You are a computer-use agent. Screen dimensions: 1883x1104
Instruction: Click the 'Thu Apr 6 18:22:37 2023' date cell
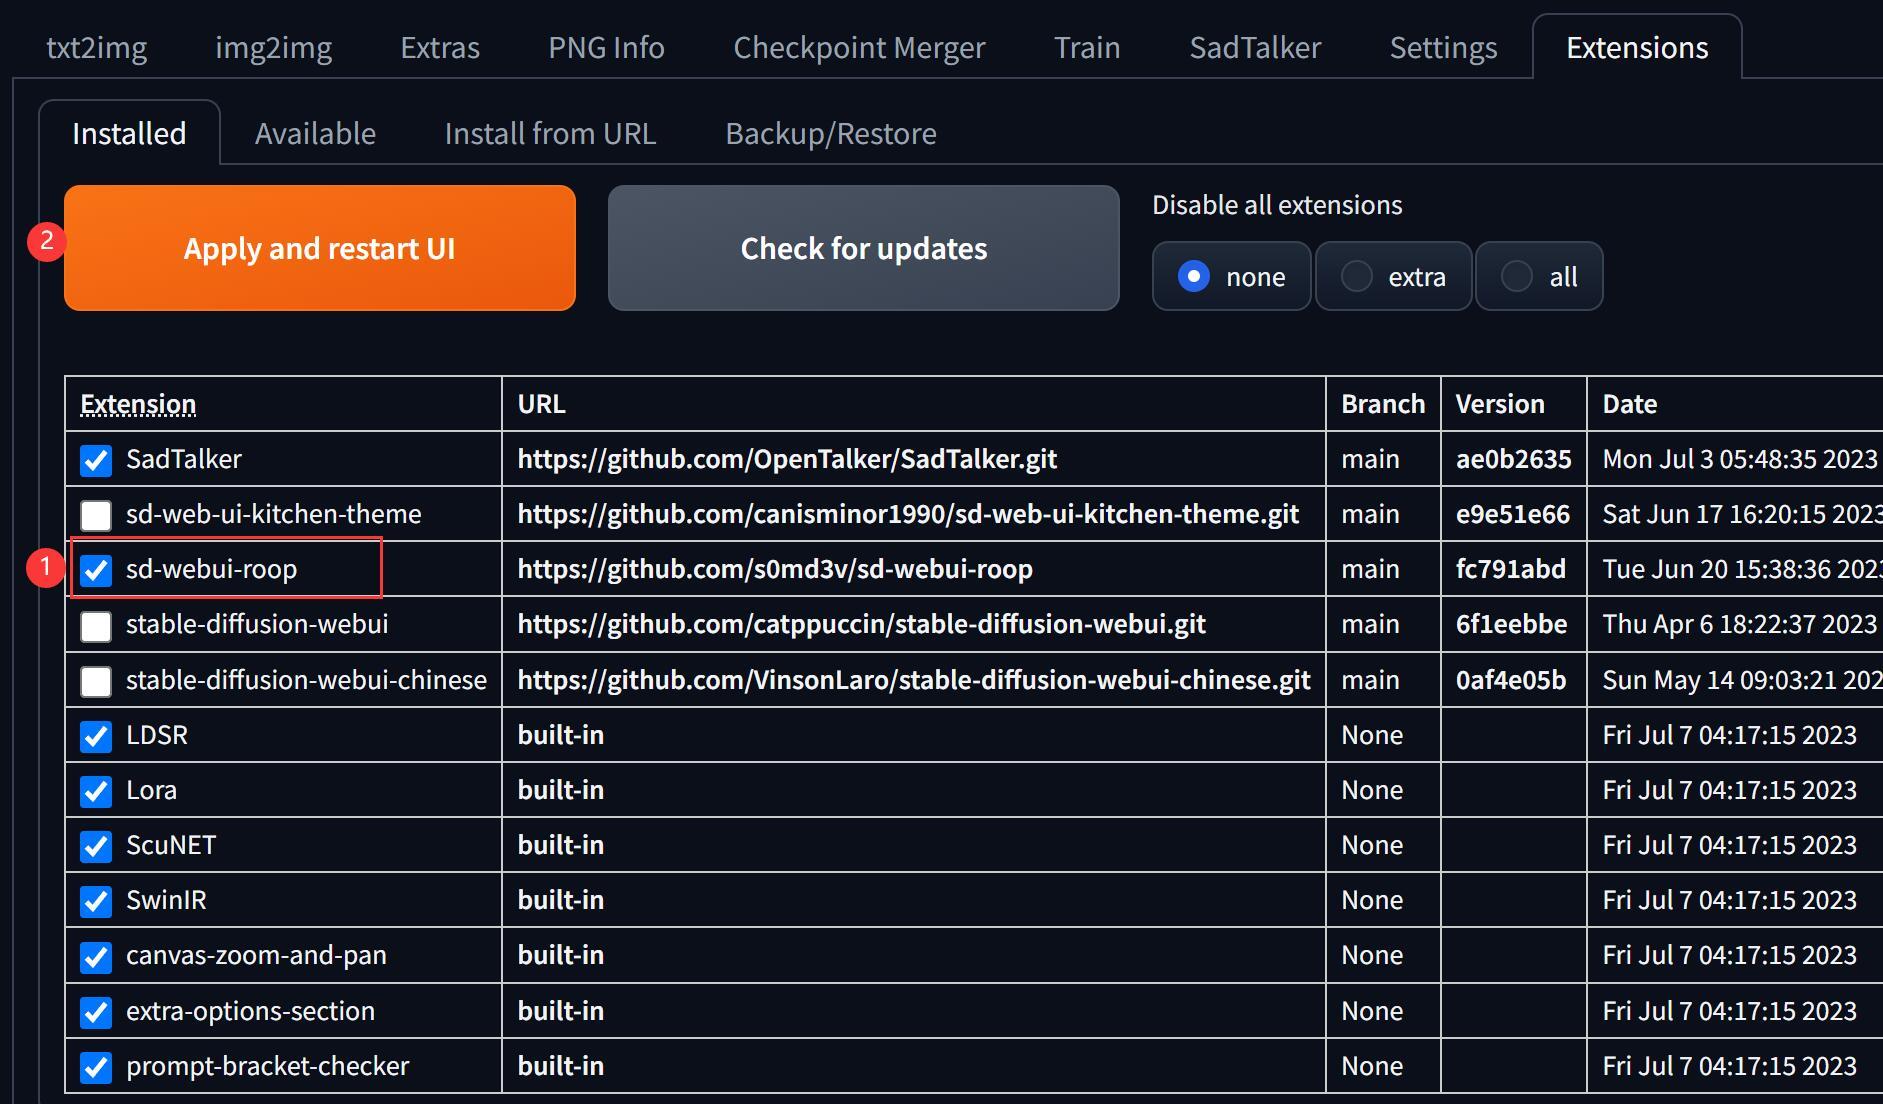tap(1740, 624)
